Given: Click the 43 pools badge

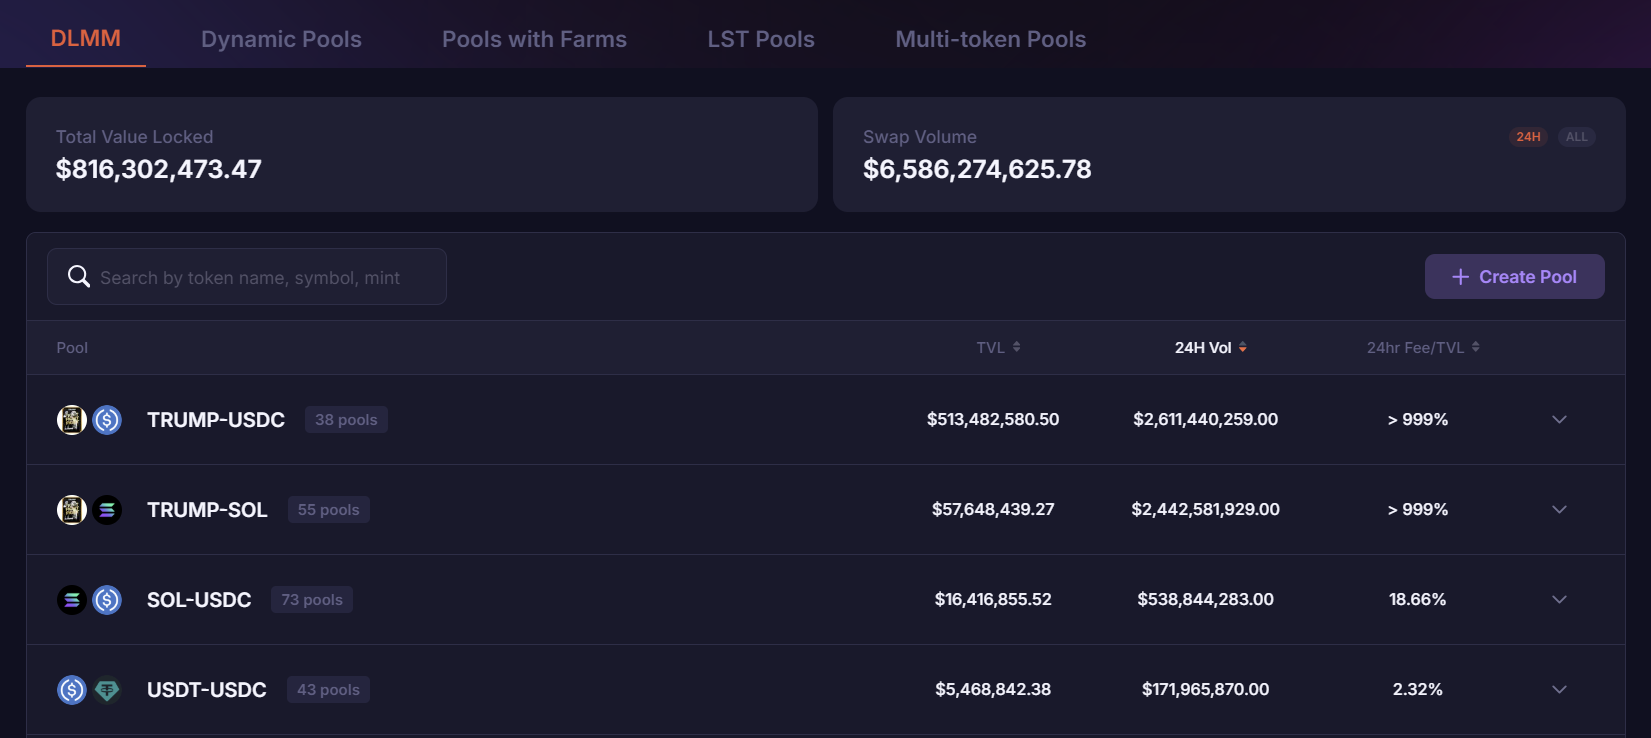Looking at the screenshot, I should (x=328, y=690).
